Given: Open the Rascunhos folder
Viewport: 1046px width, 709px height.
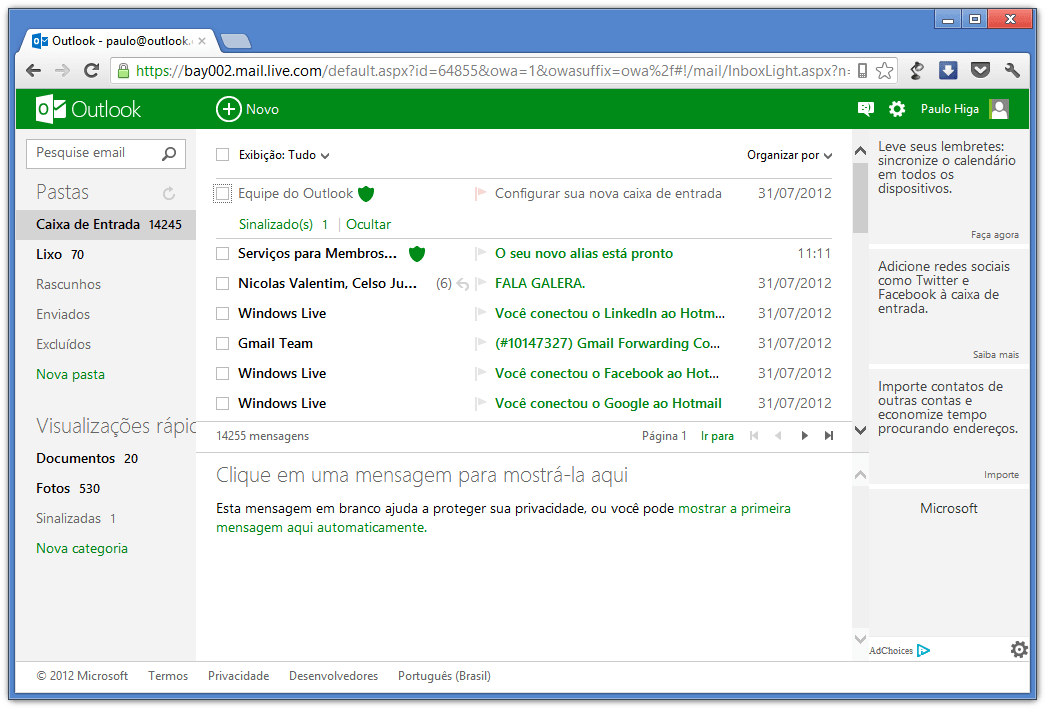Looking at the screenshot, I should pos(69,285).
